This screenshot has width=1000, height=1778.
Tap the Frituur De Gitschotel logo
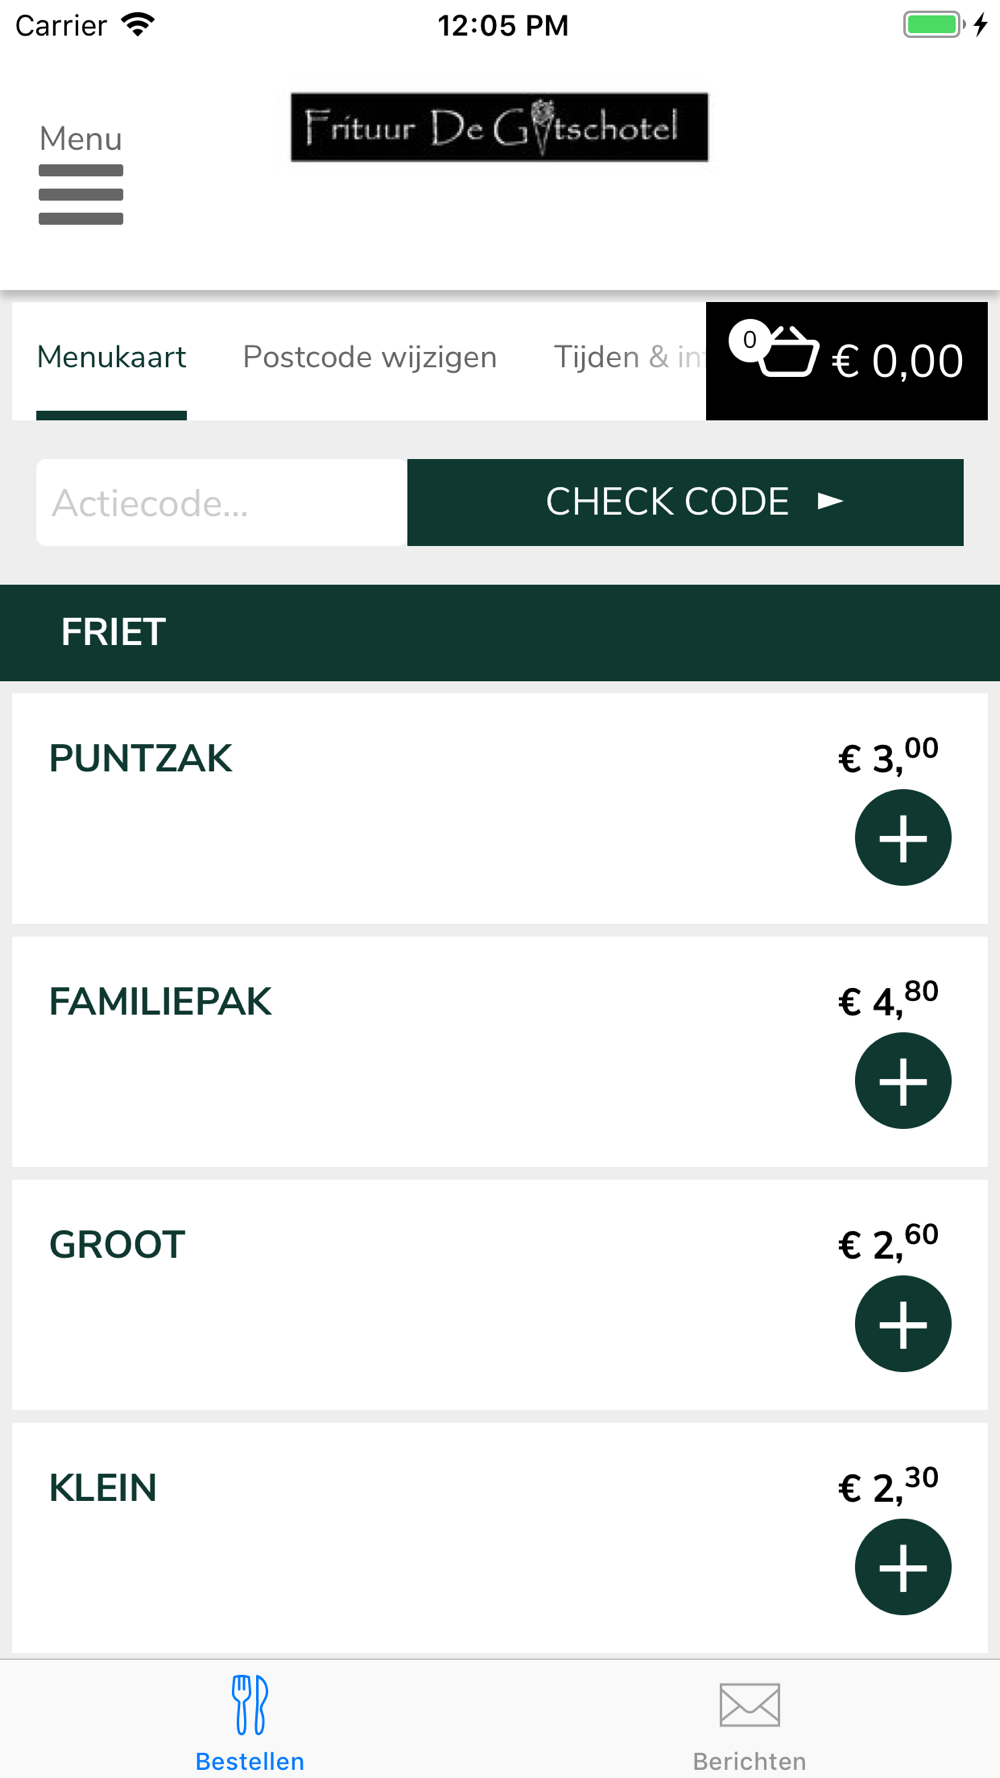coord(499,127)
